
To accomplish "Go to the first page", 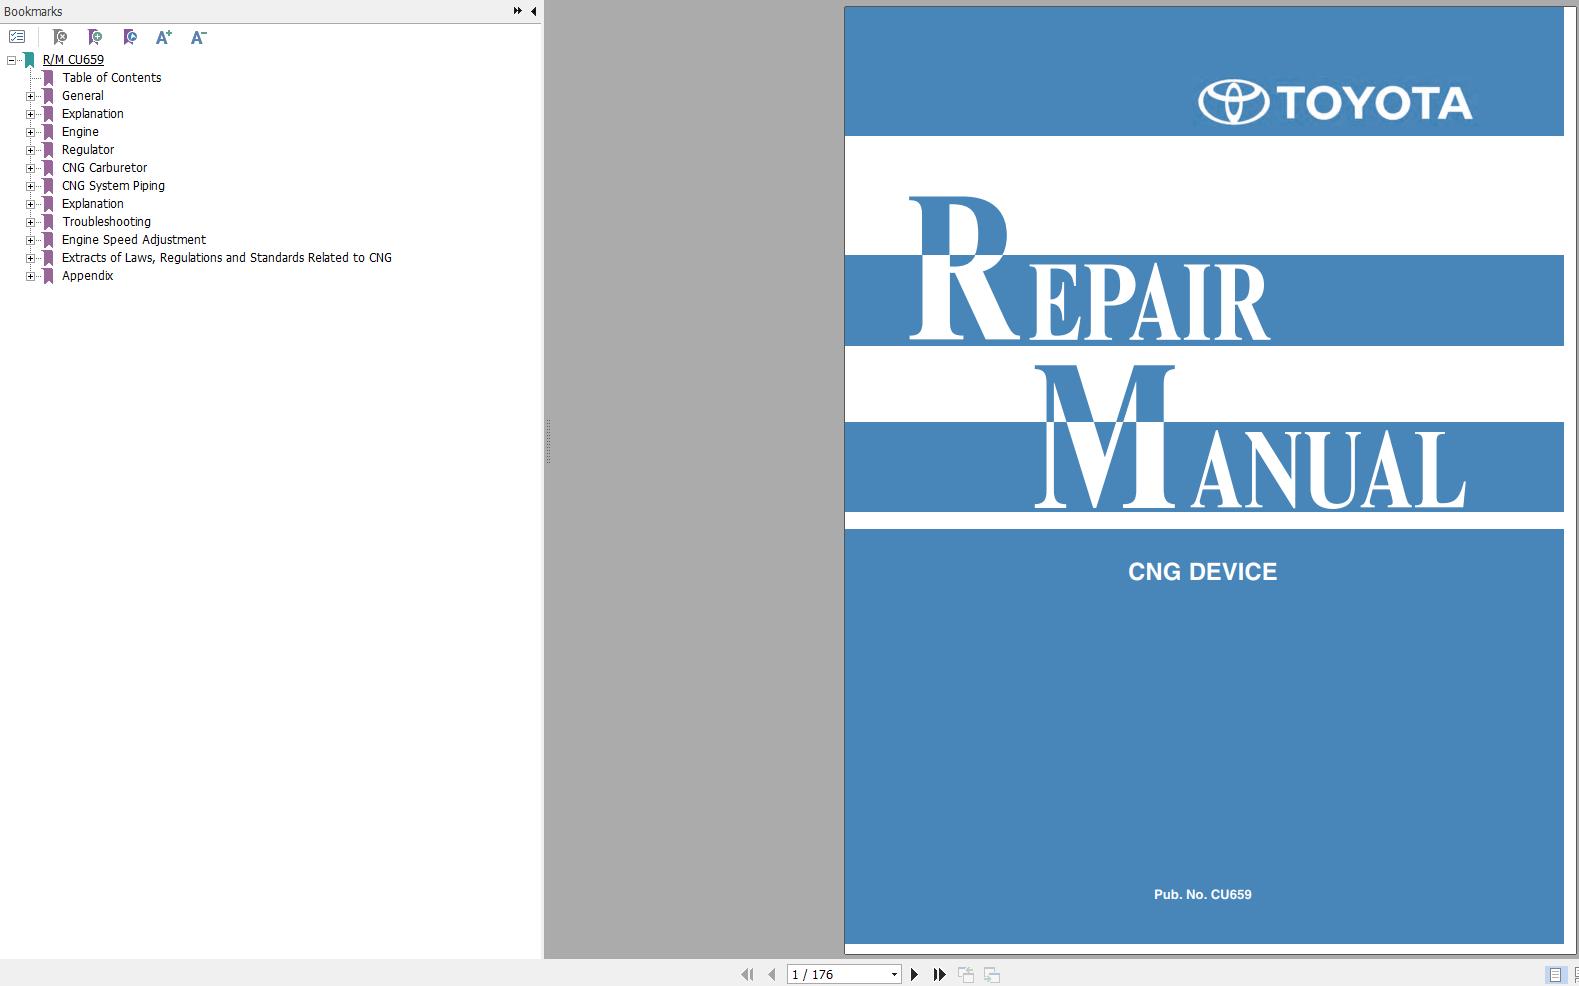I will tap(747, 974).
